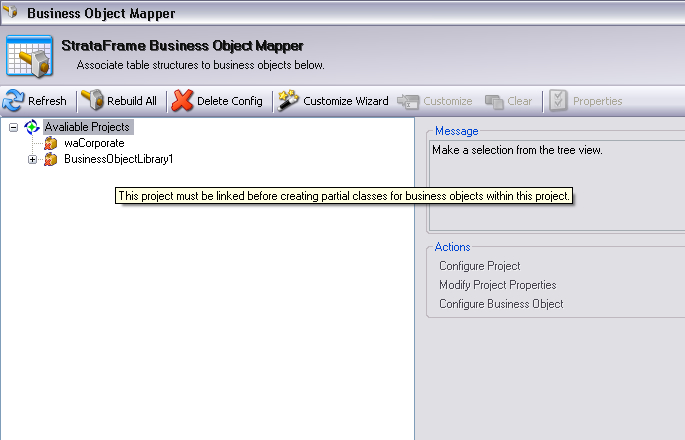This screenshot has width=685, height=440.
Task: Click the Rebuild All icon
Action: (93, 101)
